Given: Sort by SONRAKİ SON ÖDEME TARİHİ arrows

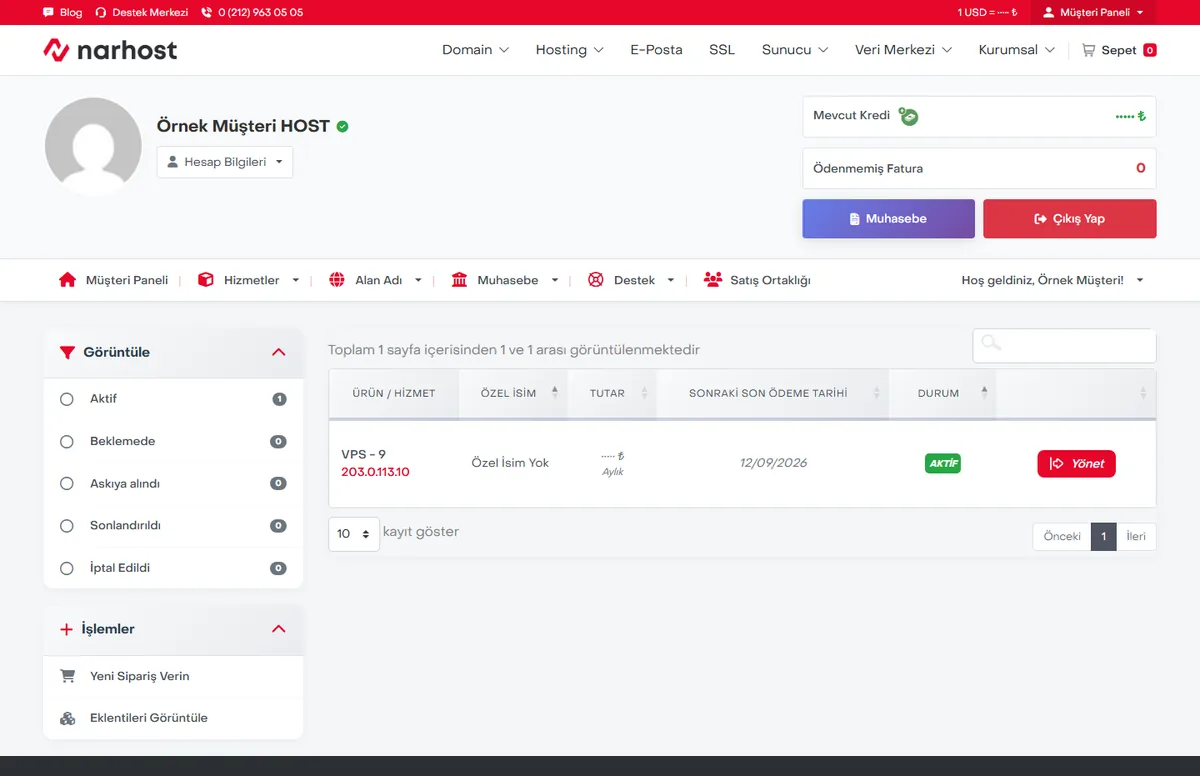Looking at the screenshot, I should pos(876,393).
